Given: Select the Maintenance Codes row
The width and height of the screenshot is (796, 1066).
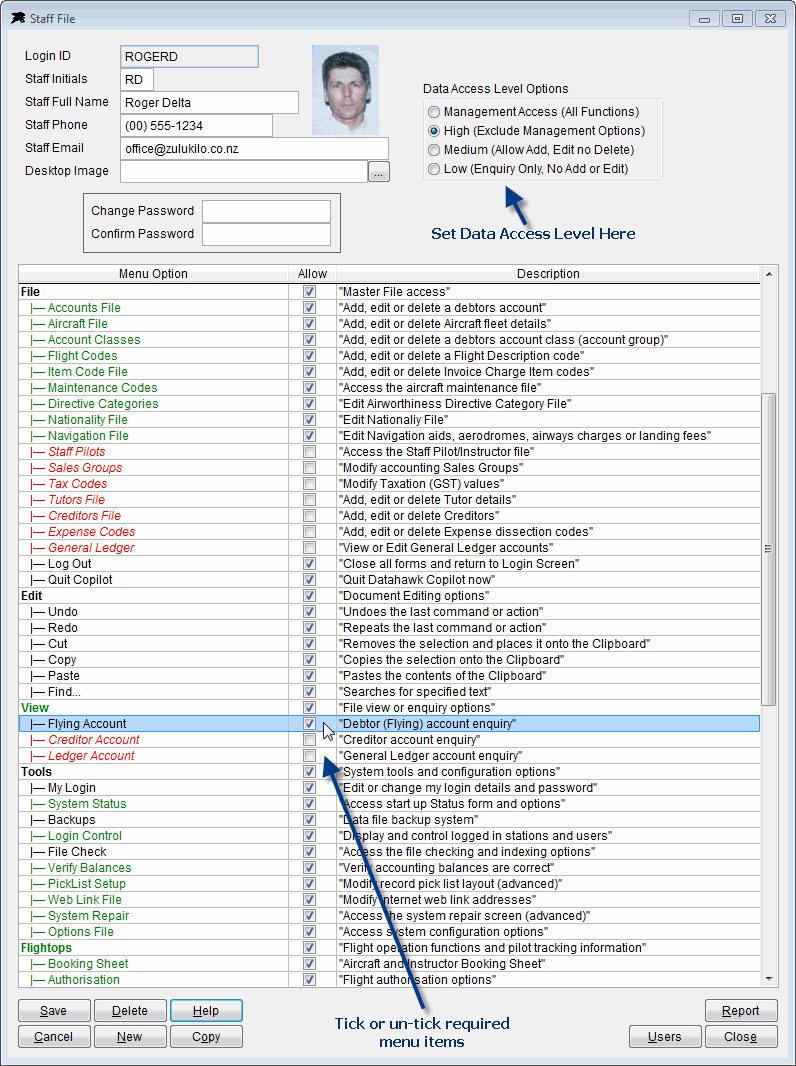Looking at the screenshot, I should coord(389,388).
